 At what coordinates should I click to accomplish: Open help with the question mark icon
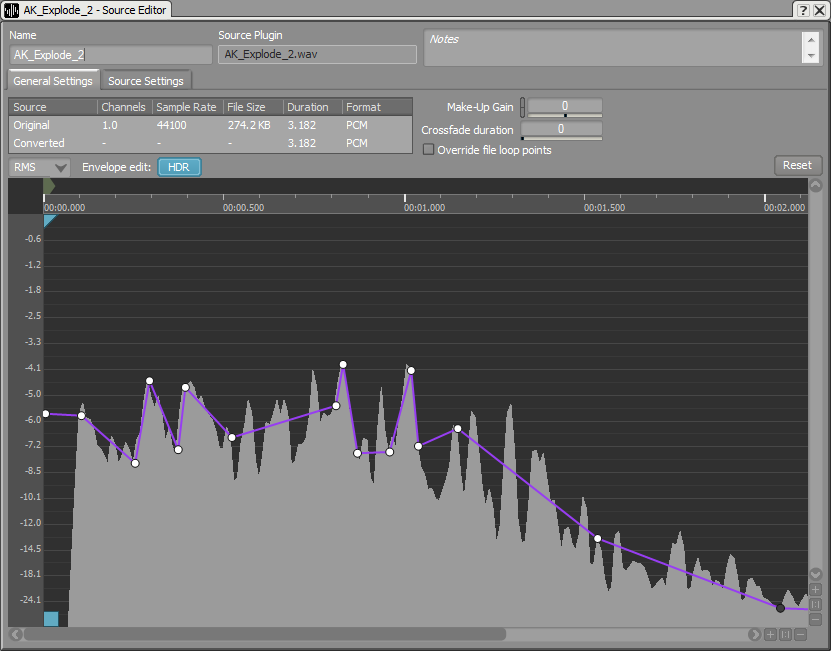pos(803,9)
